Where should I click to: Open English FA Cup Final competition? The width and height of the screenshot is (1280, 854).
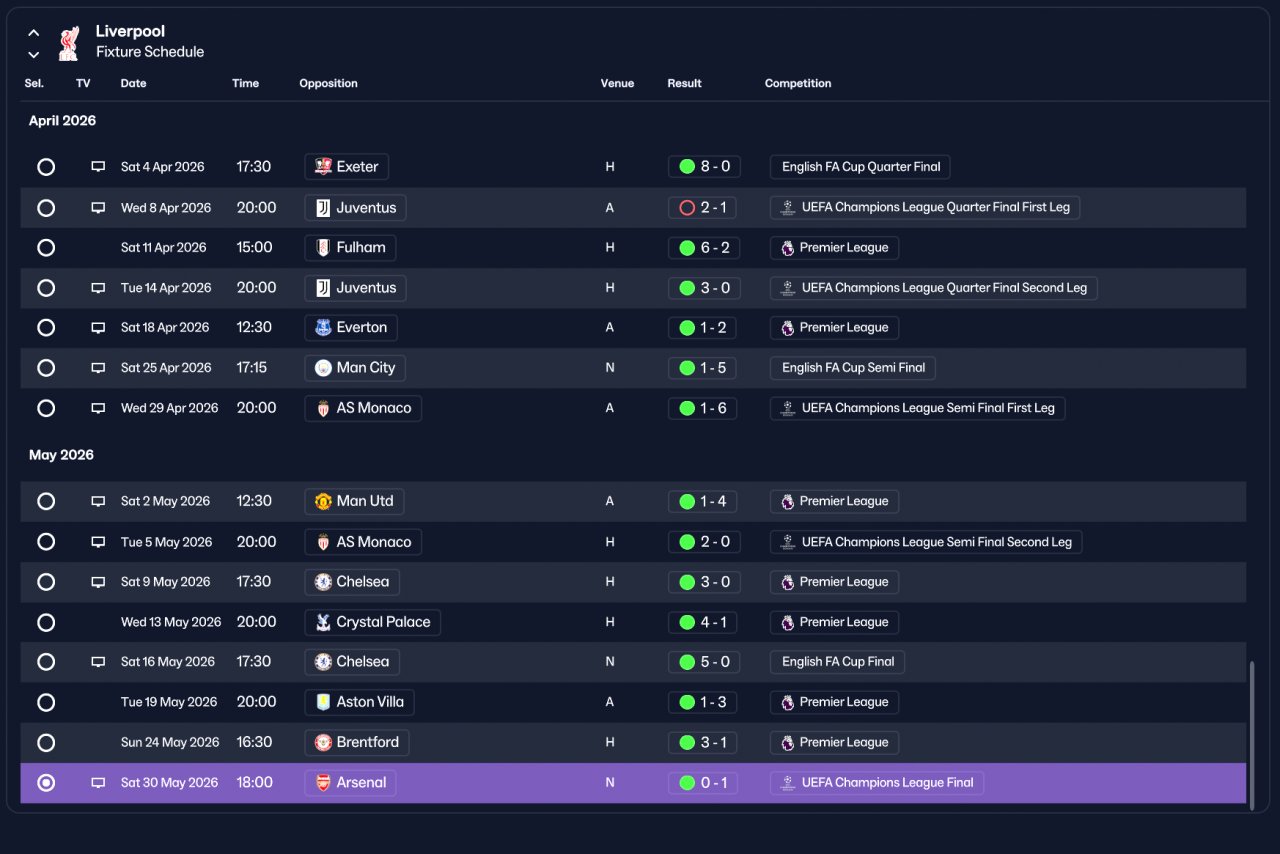click(x=838, y=662)
